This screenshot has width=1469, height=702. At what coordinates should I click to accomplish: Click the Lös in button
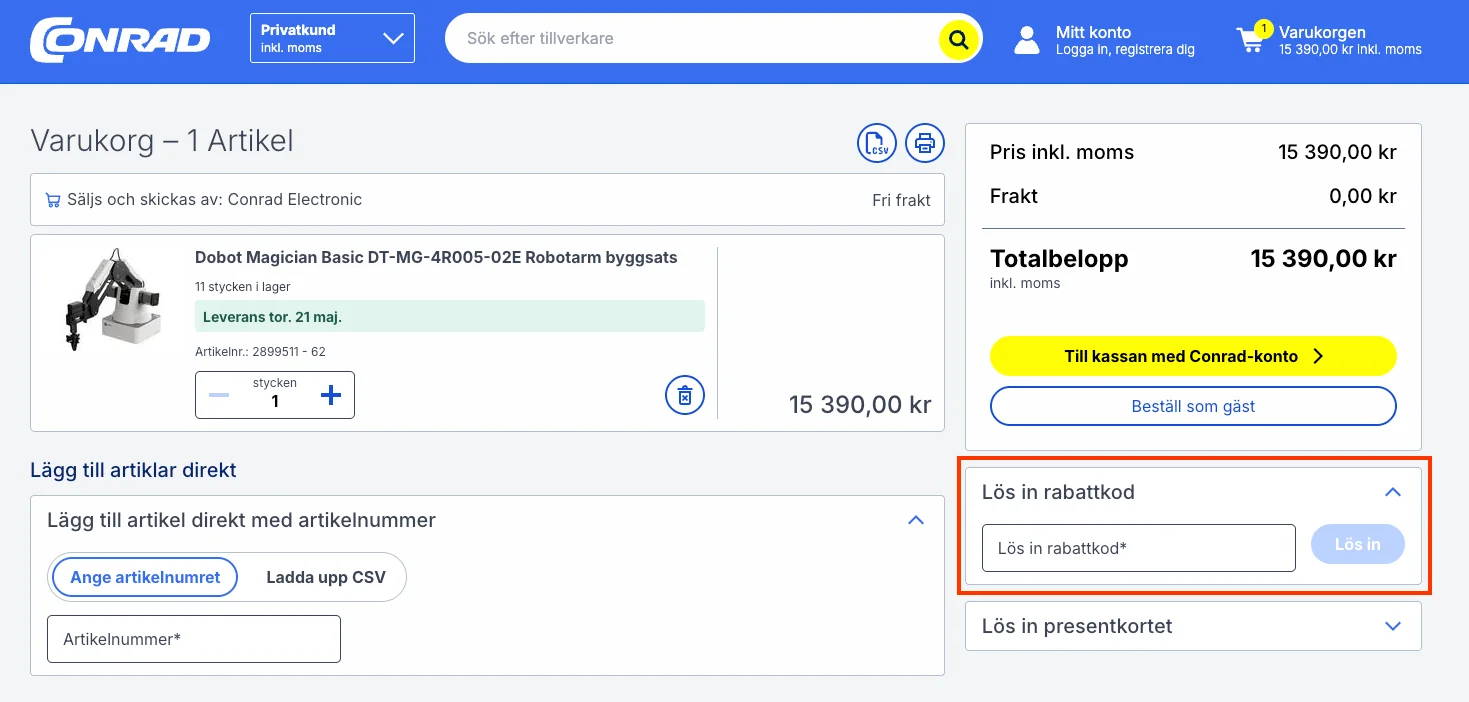pos(1358,544)
